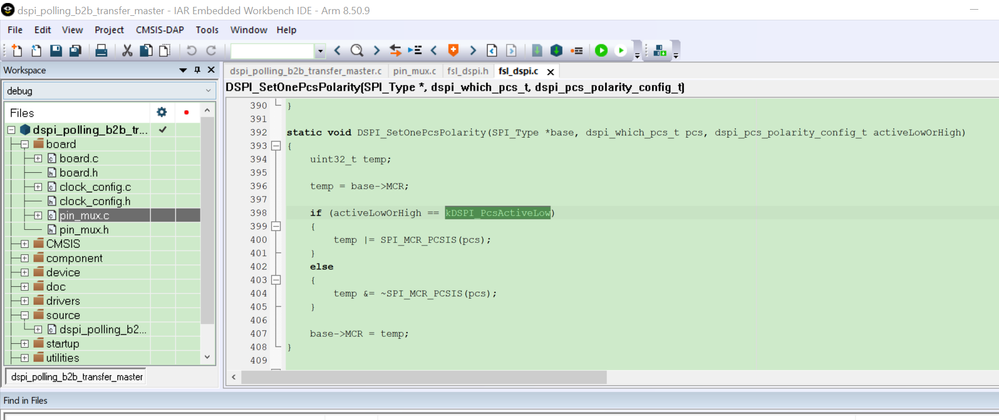Undo the last edit
The width and height of the screenshot is (999, 420).
coord(191,50)
